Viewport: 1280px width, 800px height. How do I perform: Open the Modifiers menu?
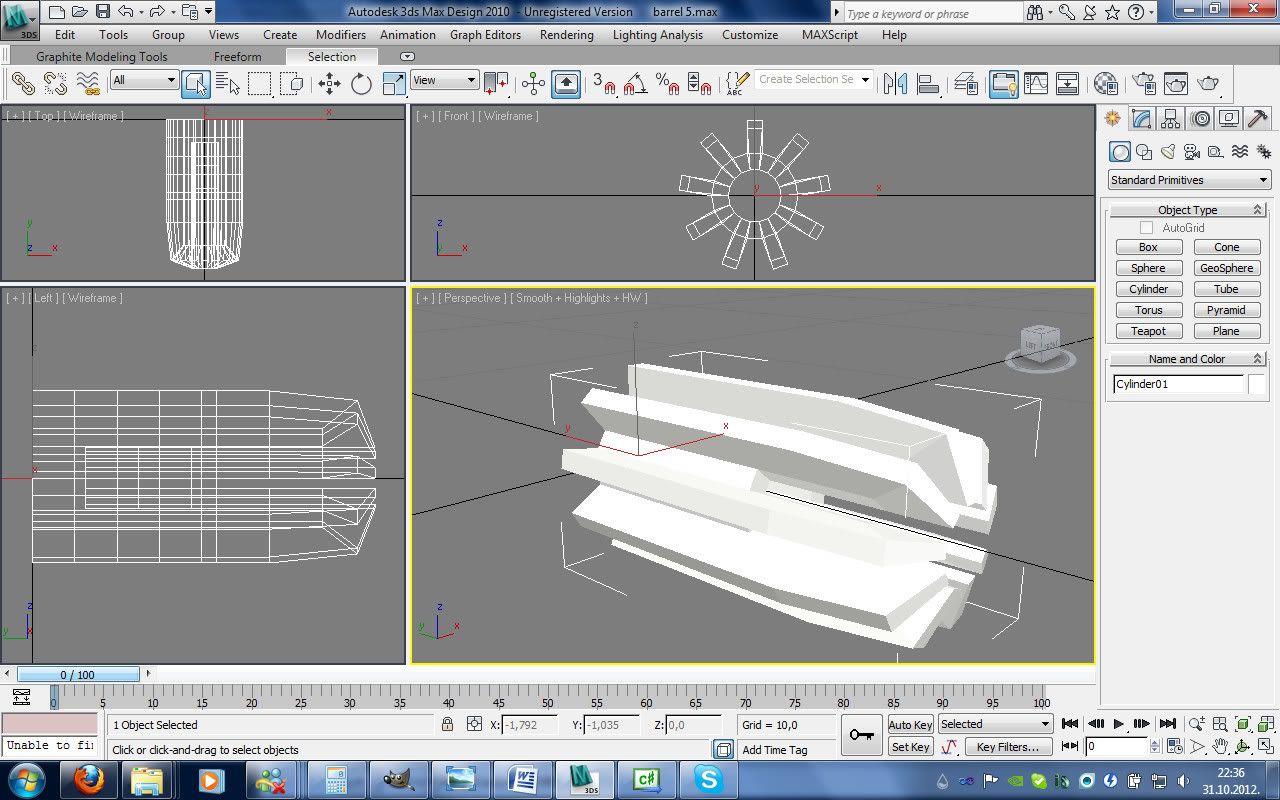341,35
